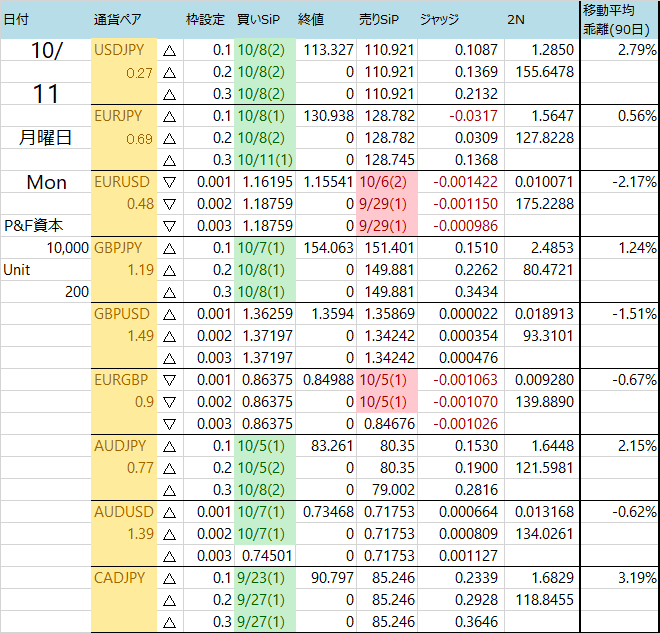Click the 移動平均乖離(90日) header
Image resolution: width=660 pixels, height=633 pixels.
coord(617,19)
